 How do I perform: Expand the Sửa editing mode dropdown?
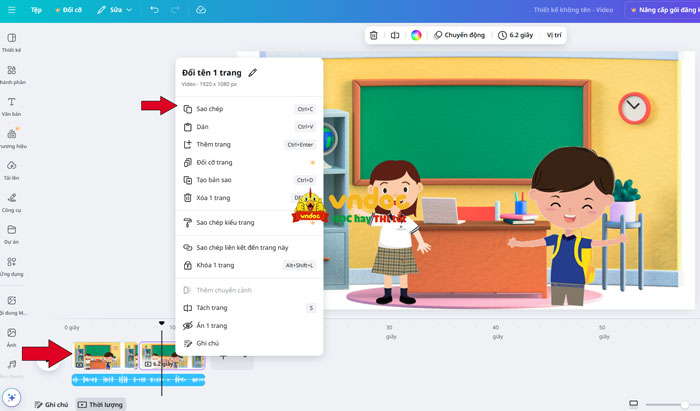pyautogui.click(x=115, y=10)
